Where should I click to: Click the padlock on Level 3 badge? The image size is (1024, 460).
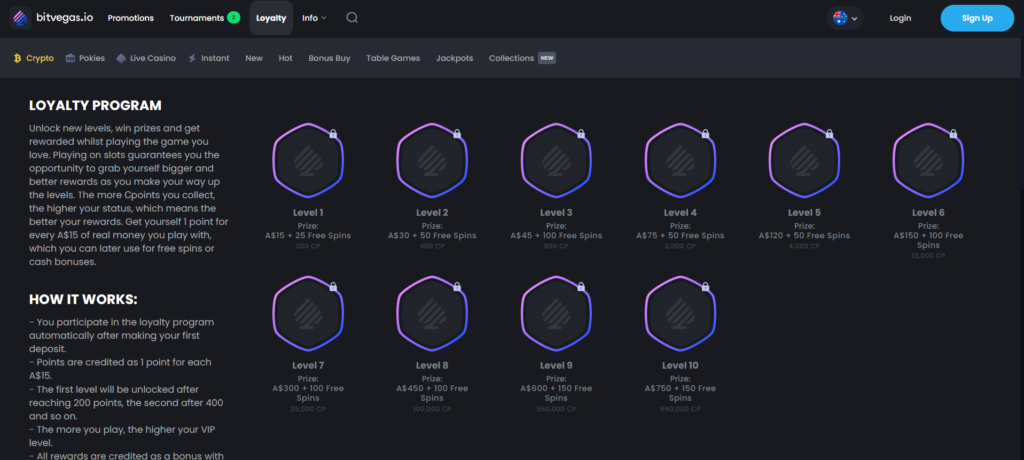coord(581,134)
